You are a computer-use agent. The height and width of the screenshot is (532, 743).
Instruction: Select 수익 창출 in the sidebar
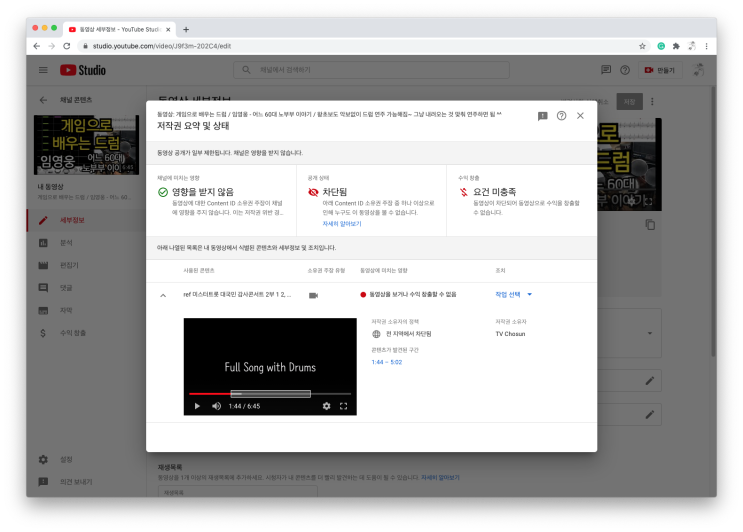click(86, 333)
